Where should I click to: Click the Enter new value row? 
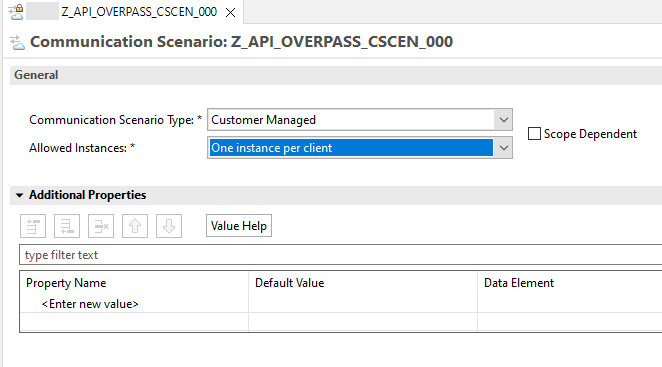click(90, 304)
